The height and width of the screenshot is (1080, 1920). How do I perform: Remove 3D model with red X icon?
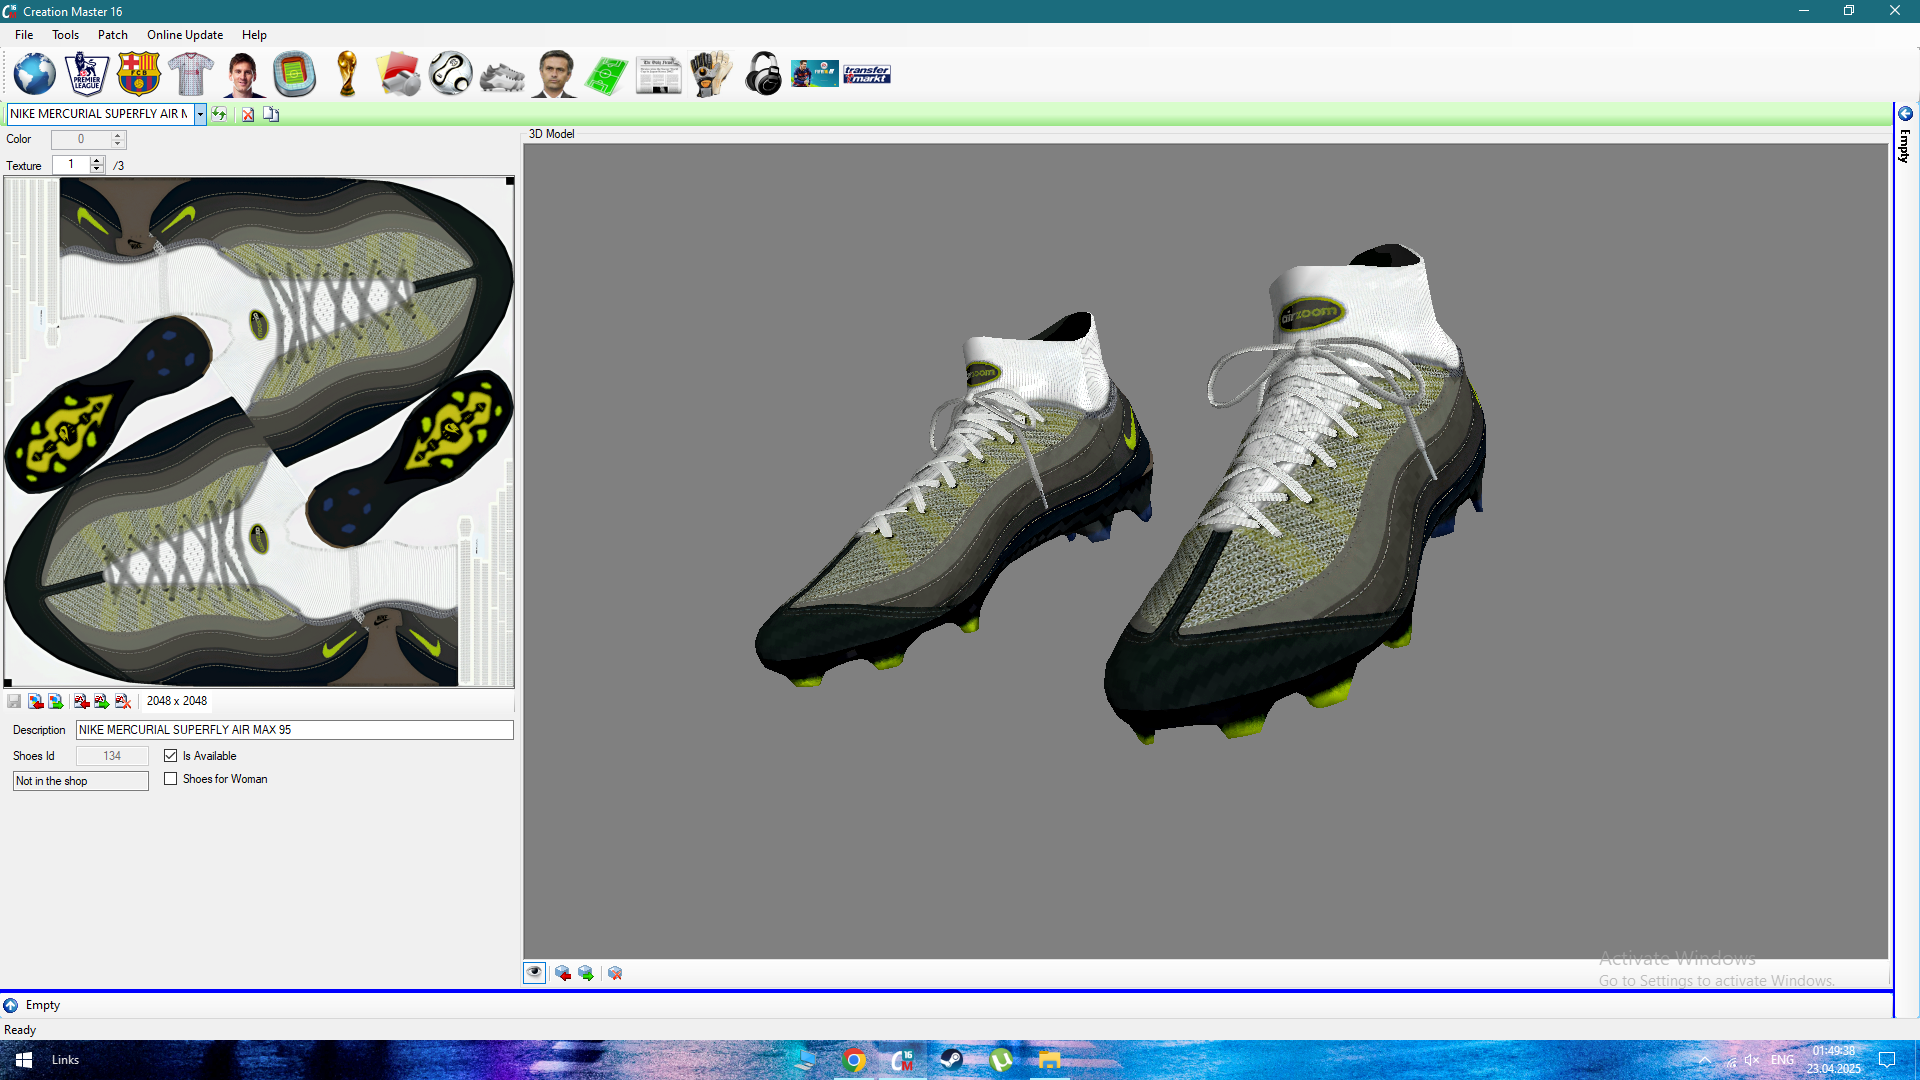pyautogui.click(x=615, y=973)
